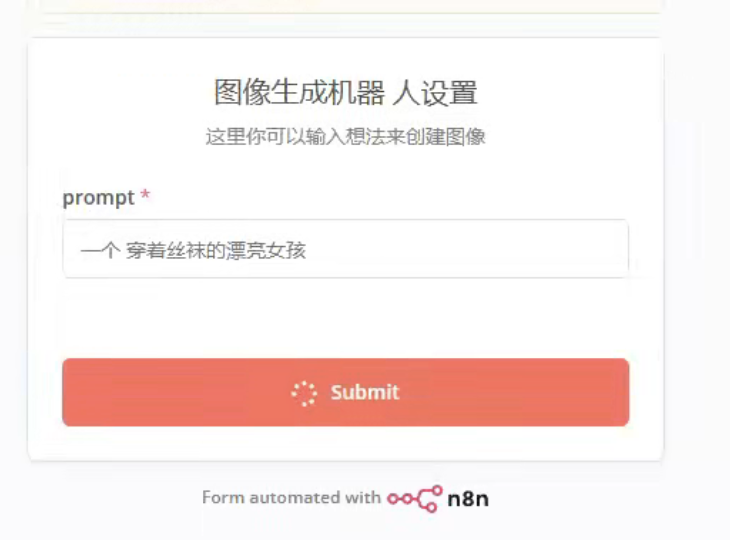730x540 pixels.
Task: Click the text "一个 穿着丝袜的漂亮女孩" in the input
Action: click(193, 250)
